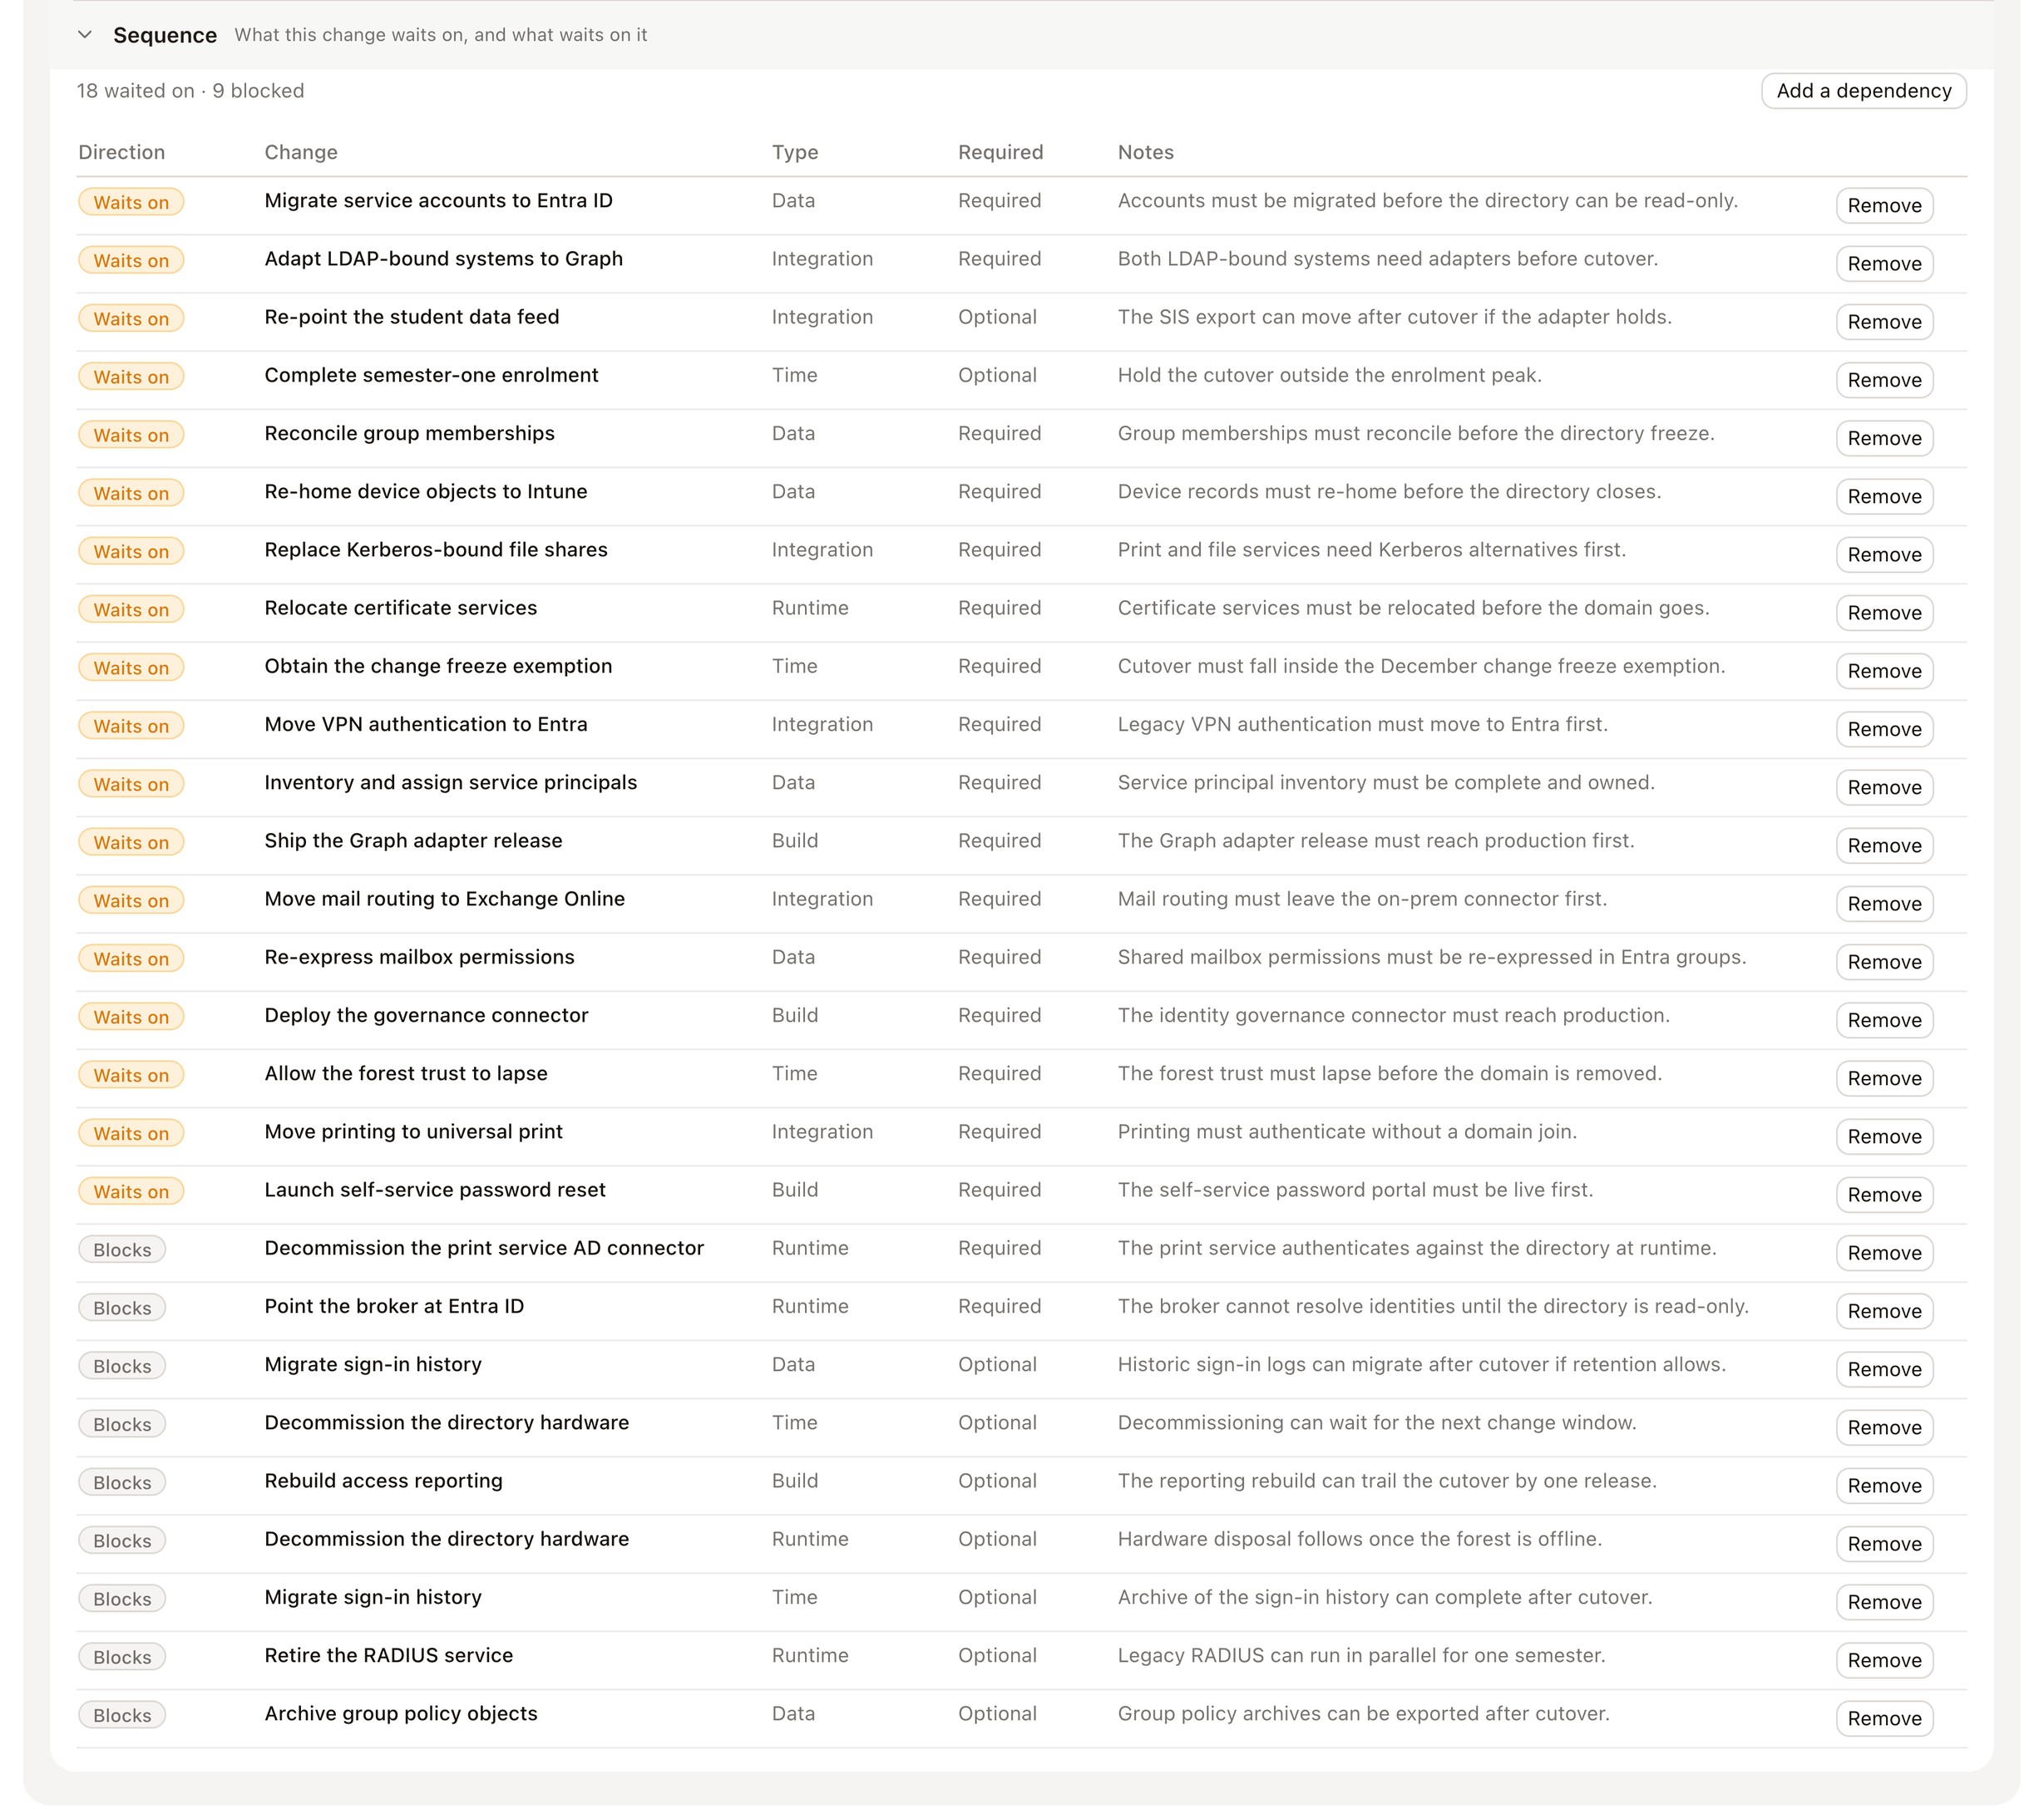Click the Type column header
Screen dimensions: 2044x1809
[795, 152]
